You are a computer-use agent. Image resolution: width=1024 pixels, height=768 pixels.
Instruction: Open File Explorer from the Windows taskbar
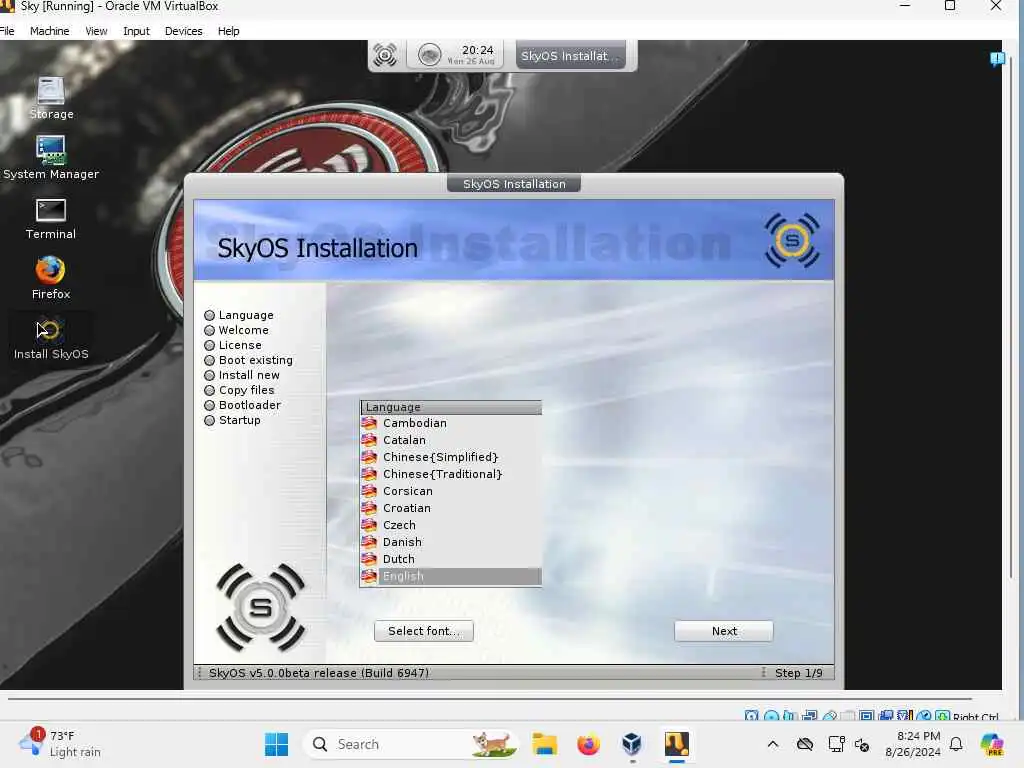tap(545, 744)
